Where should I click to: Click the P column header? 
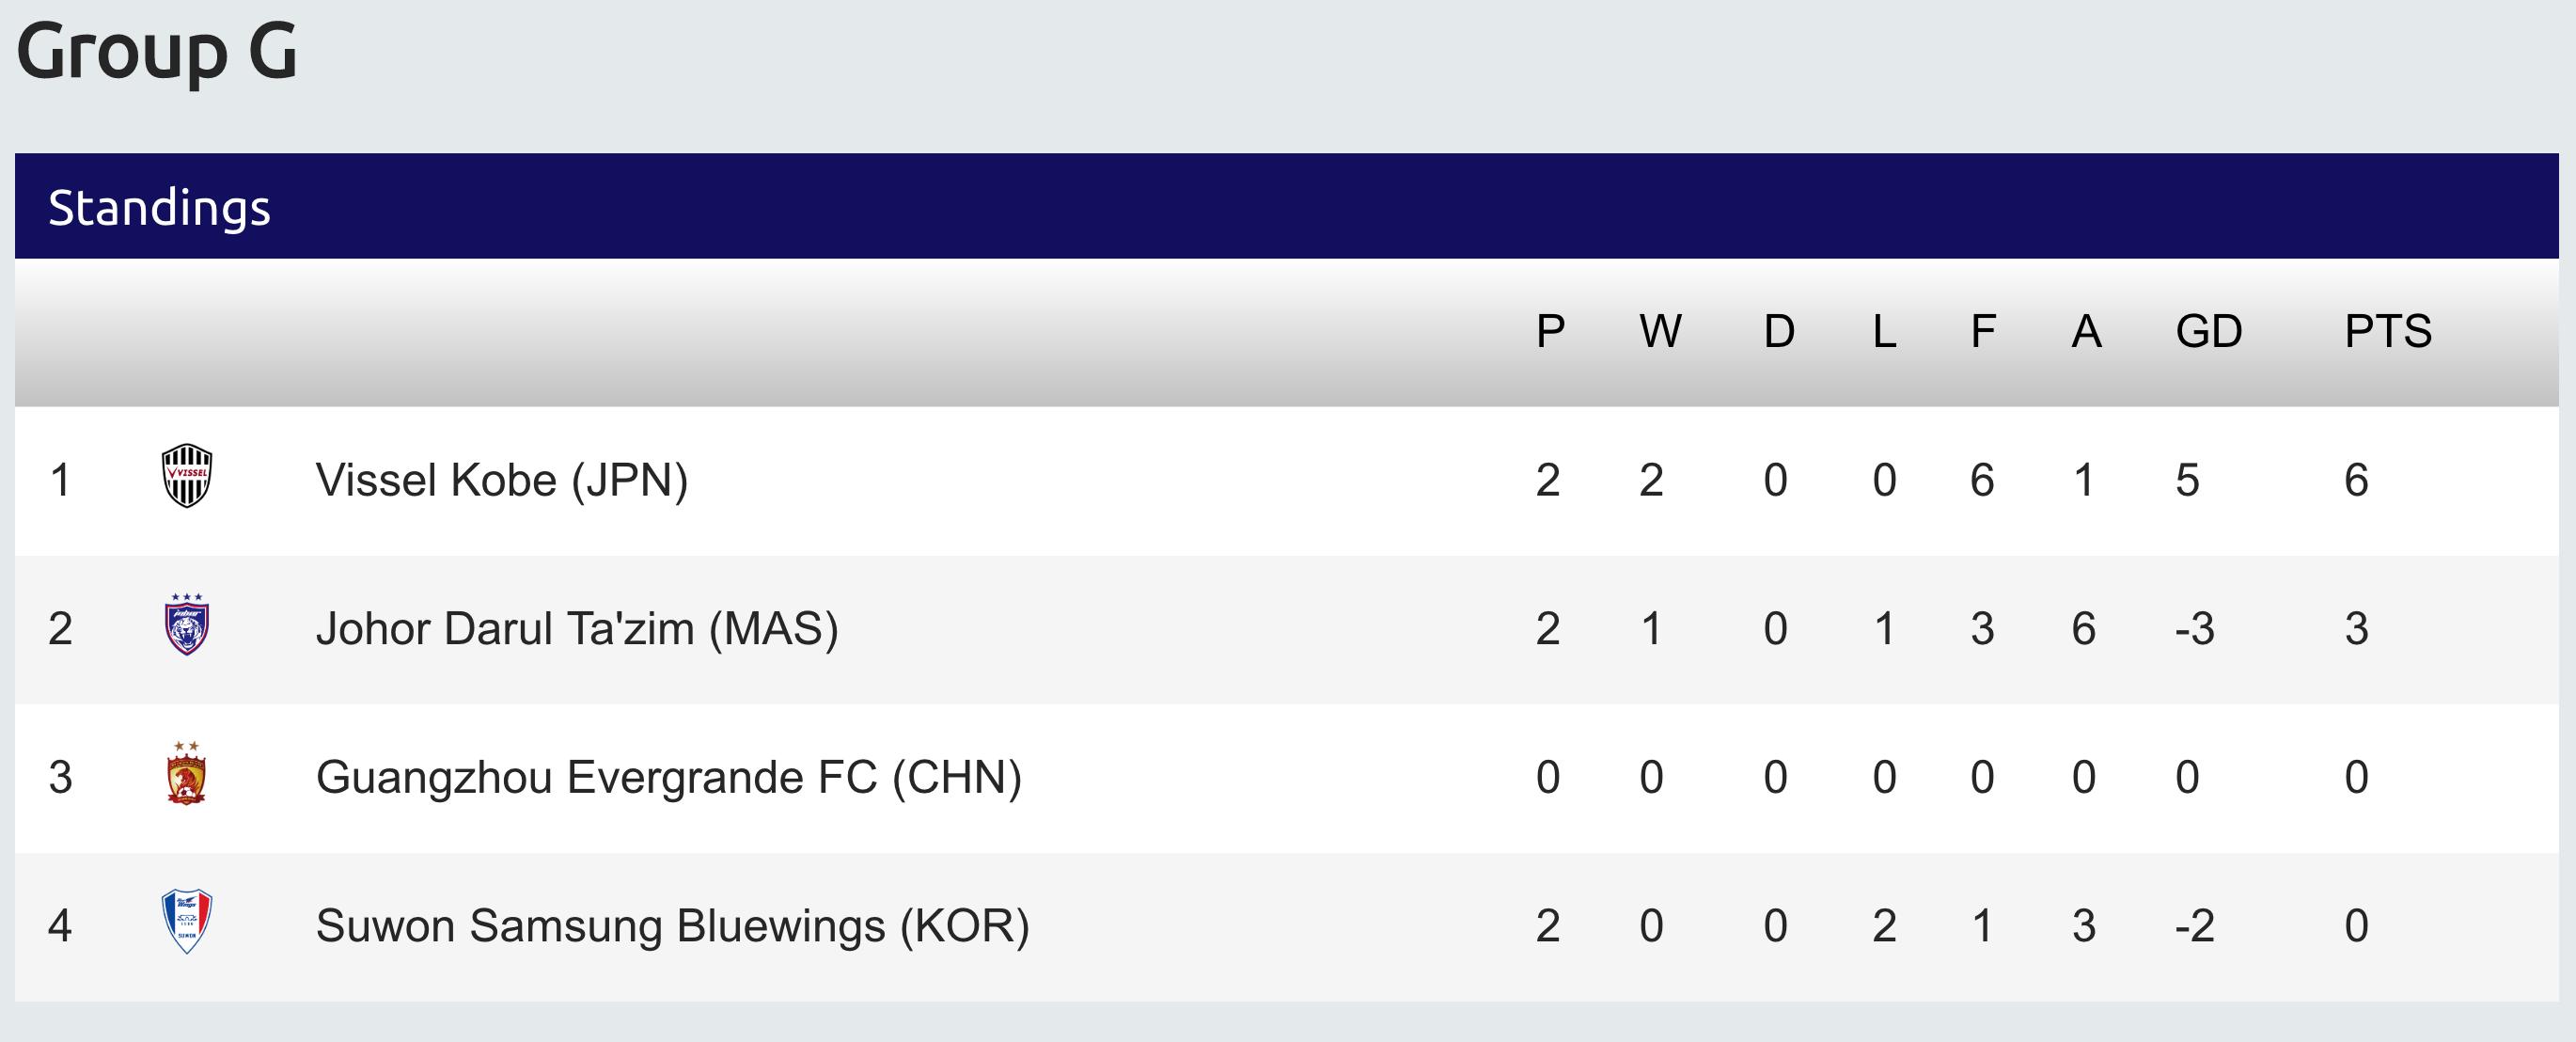1550,332
